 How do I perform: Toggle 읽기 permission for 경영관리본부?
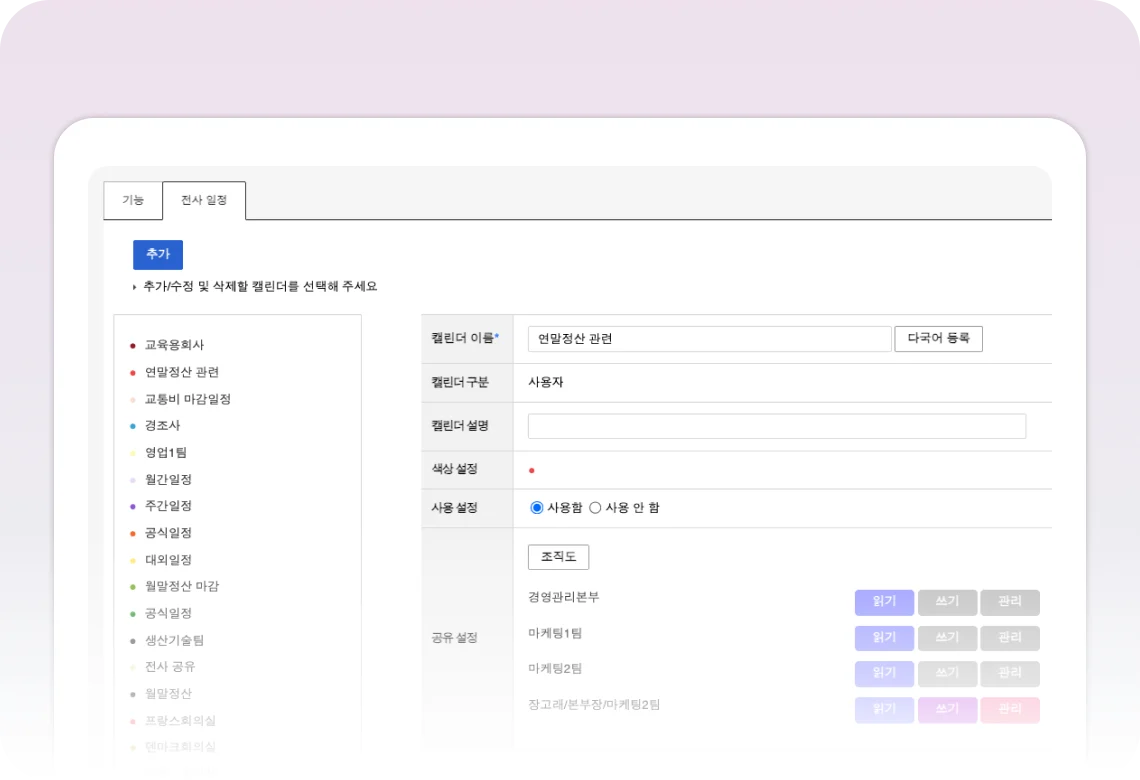pos(884,602)
